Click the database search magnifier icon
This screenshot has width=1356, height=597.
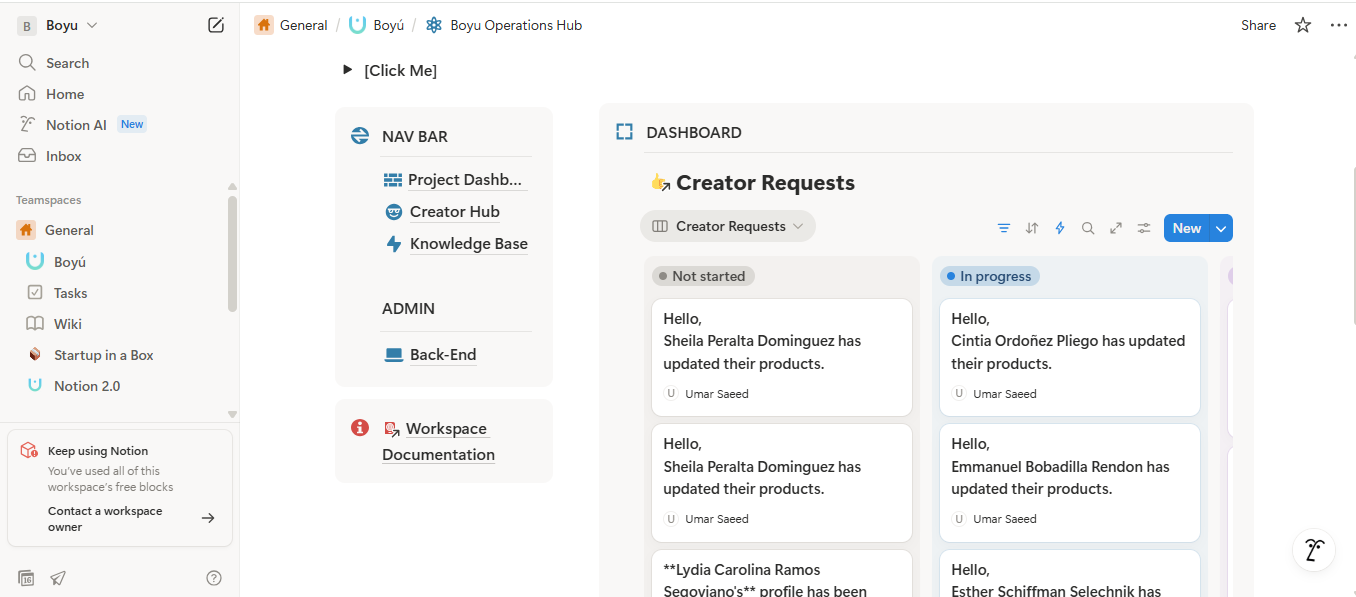[x=1088, y=228]
